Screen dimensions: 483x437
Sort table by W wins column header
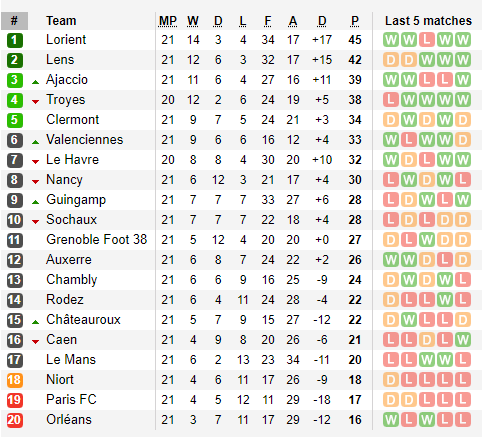click(x=193, y=21)
